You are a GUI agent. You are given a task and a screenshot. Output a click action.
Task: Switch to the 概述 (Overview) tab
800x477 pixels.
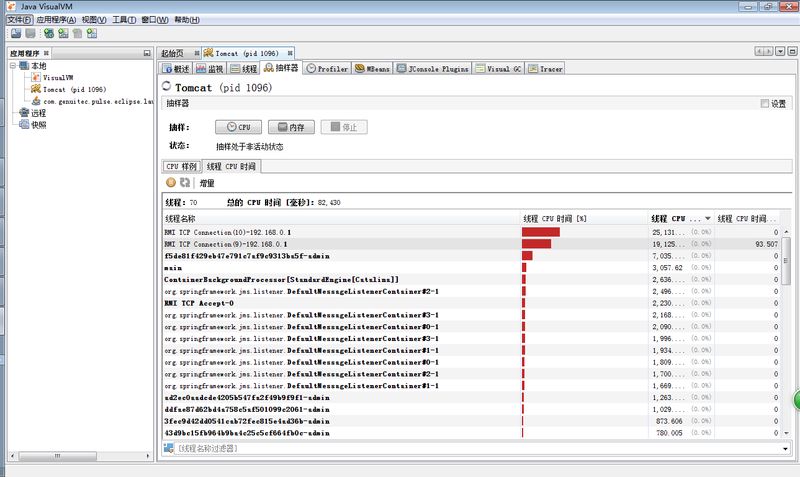pyautogui.click(x=176, y=68)
